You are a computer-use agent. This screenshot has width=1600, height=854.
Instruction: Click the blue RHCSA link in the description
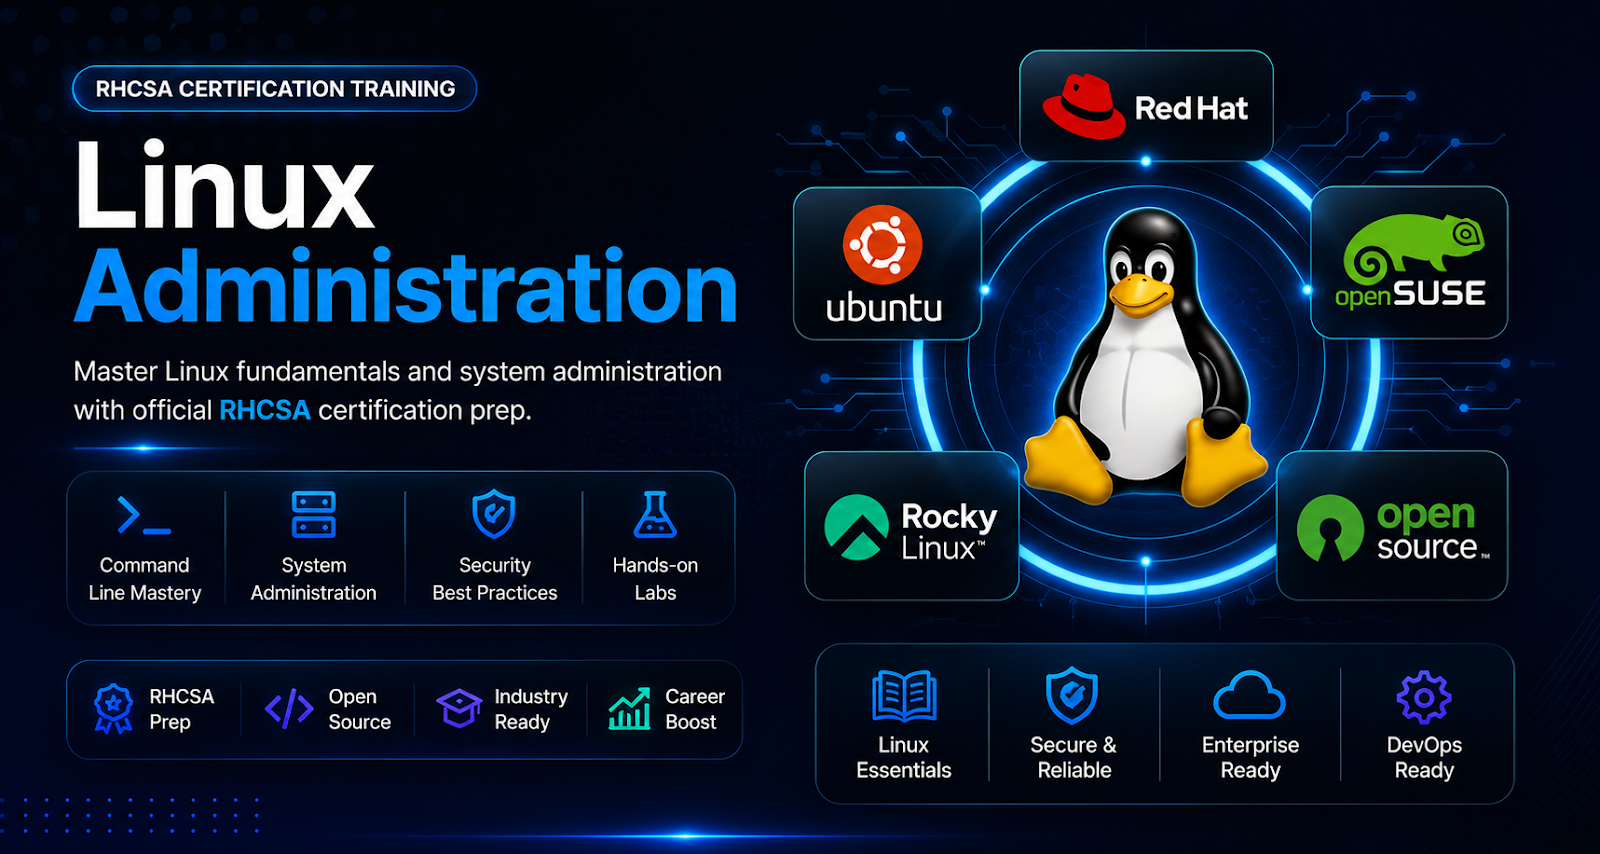pos(265,410)
